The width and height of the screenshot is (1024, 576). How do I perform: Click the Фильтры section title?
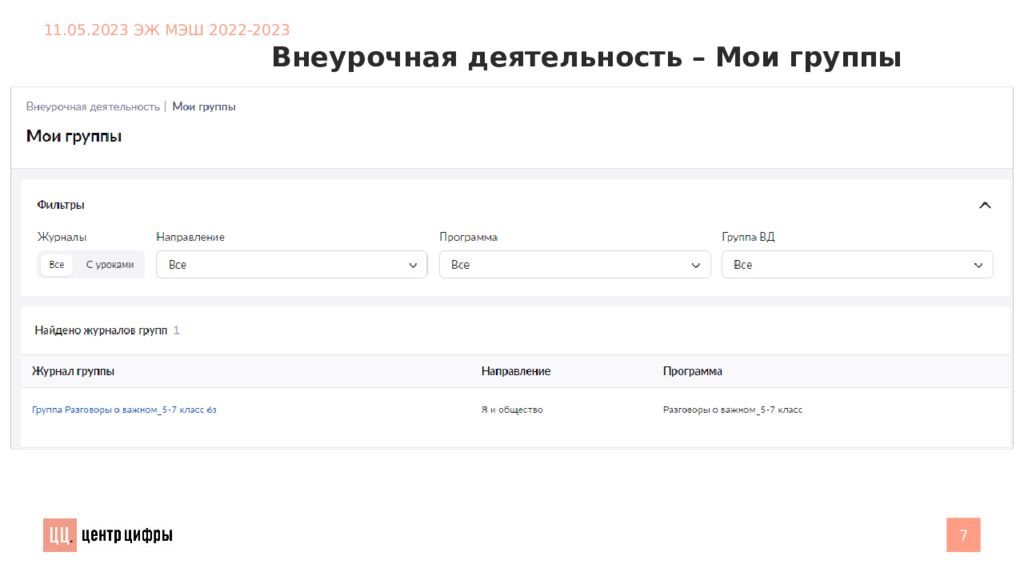pyautogui.click(x=60, y=205)
